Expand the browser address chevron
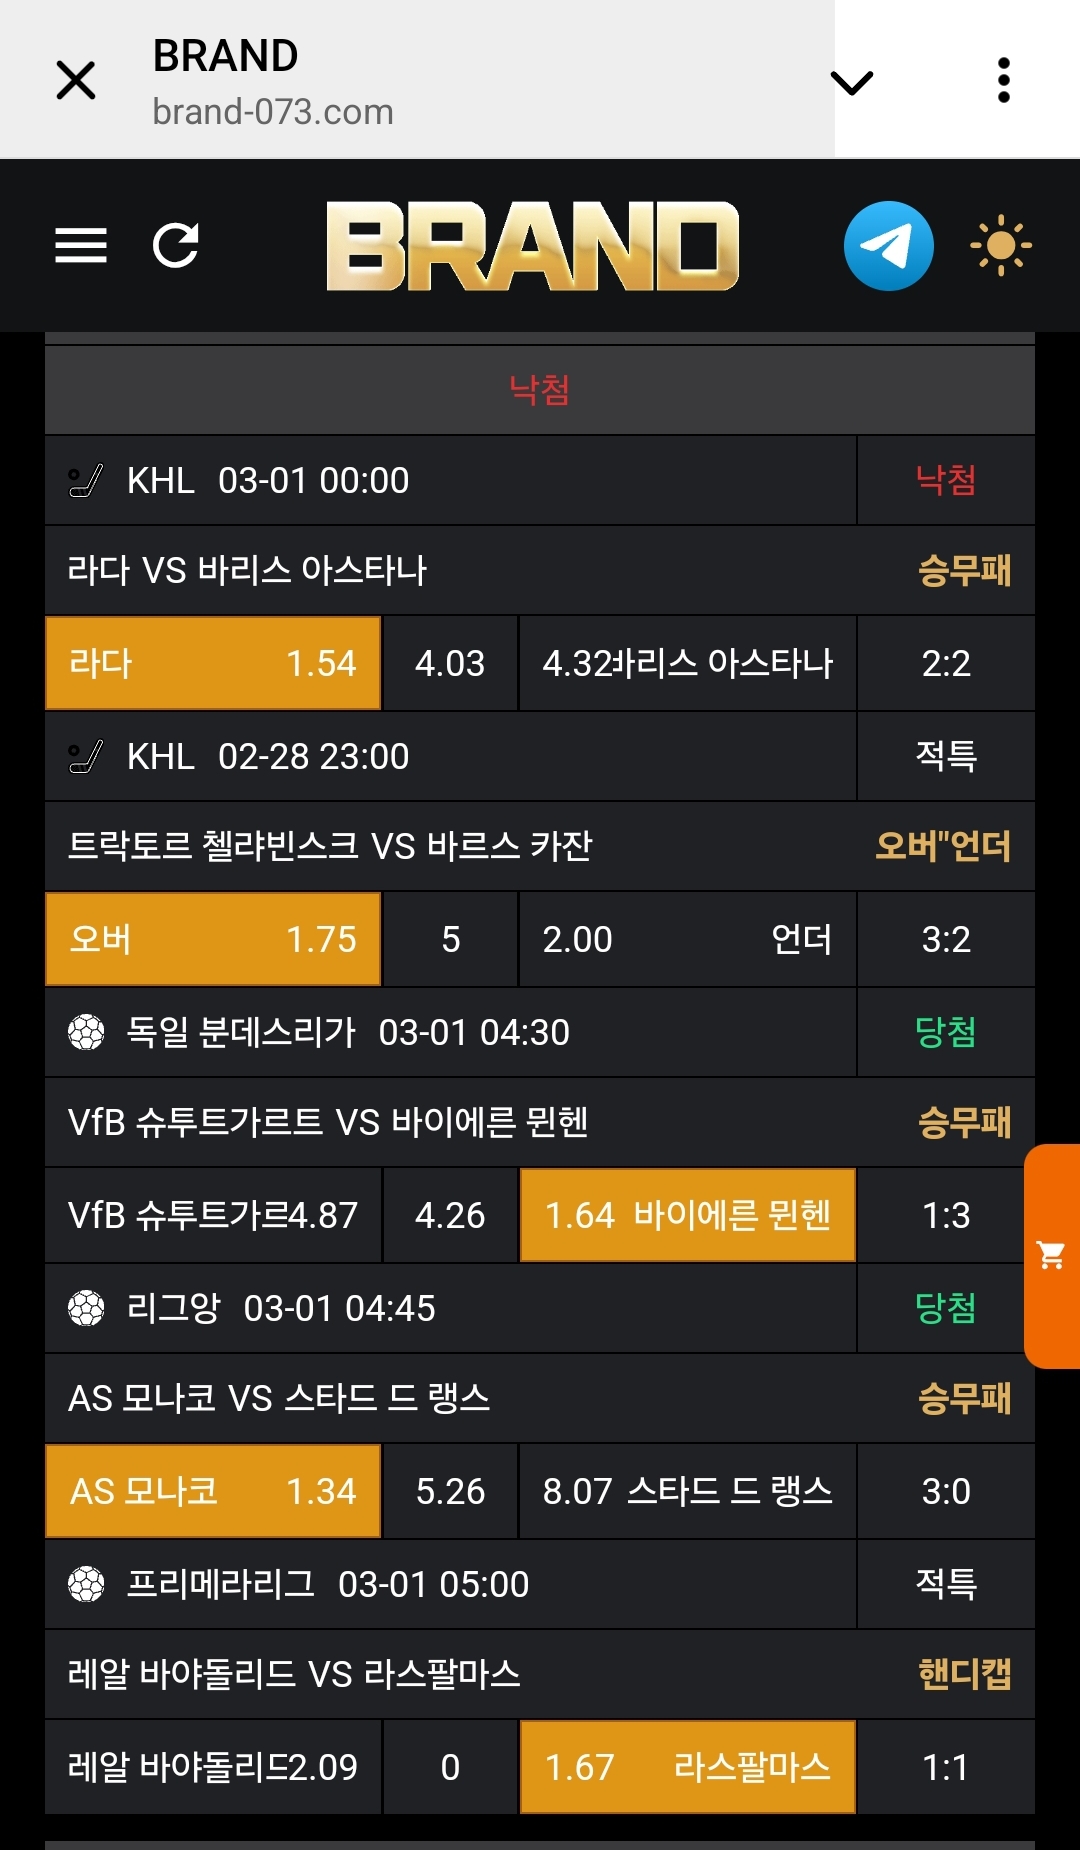The image size is (1080, 1850). click(x=852, y=82)
